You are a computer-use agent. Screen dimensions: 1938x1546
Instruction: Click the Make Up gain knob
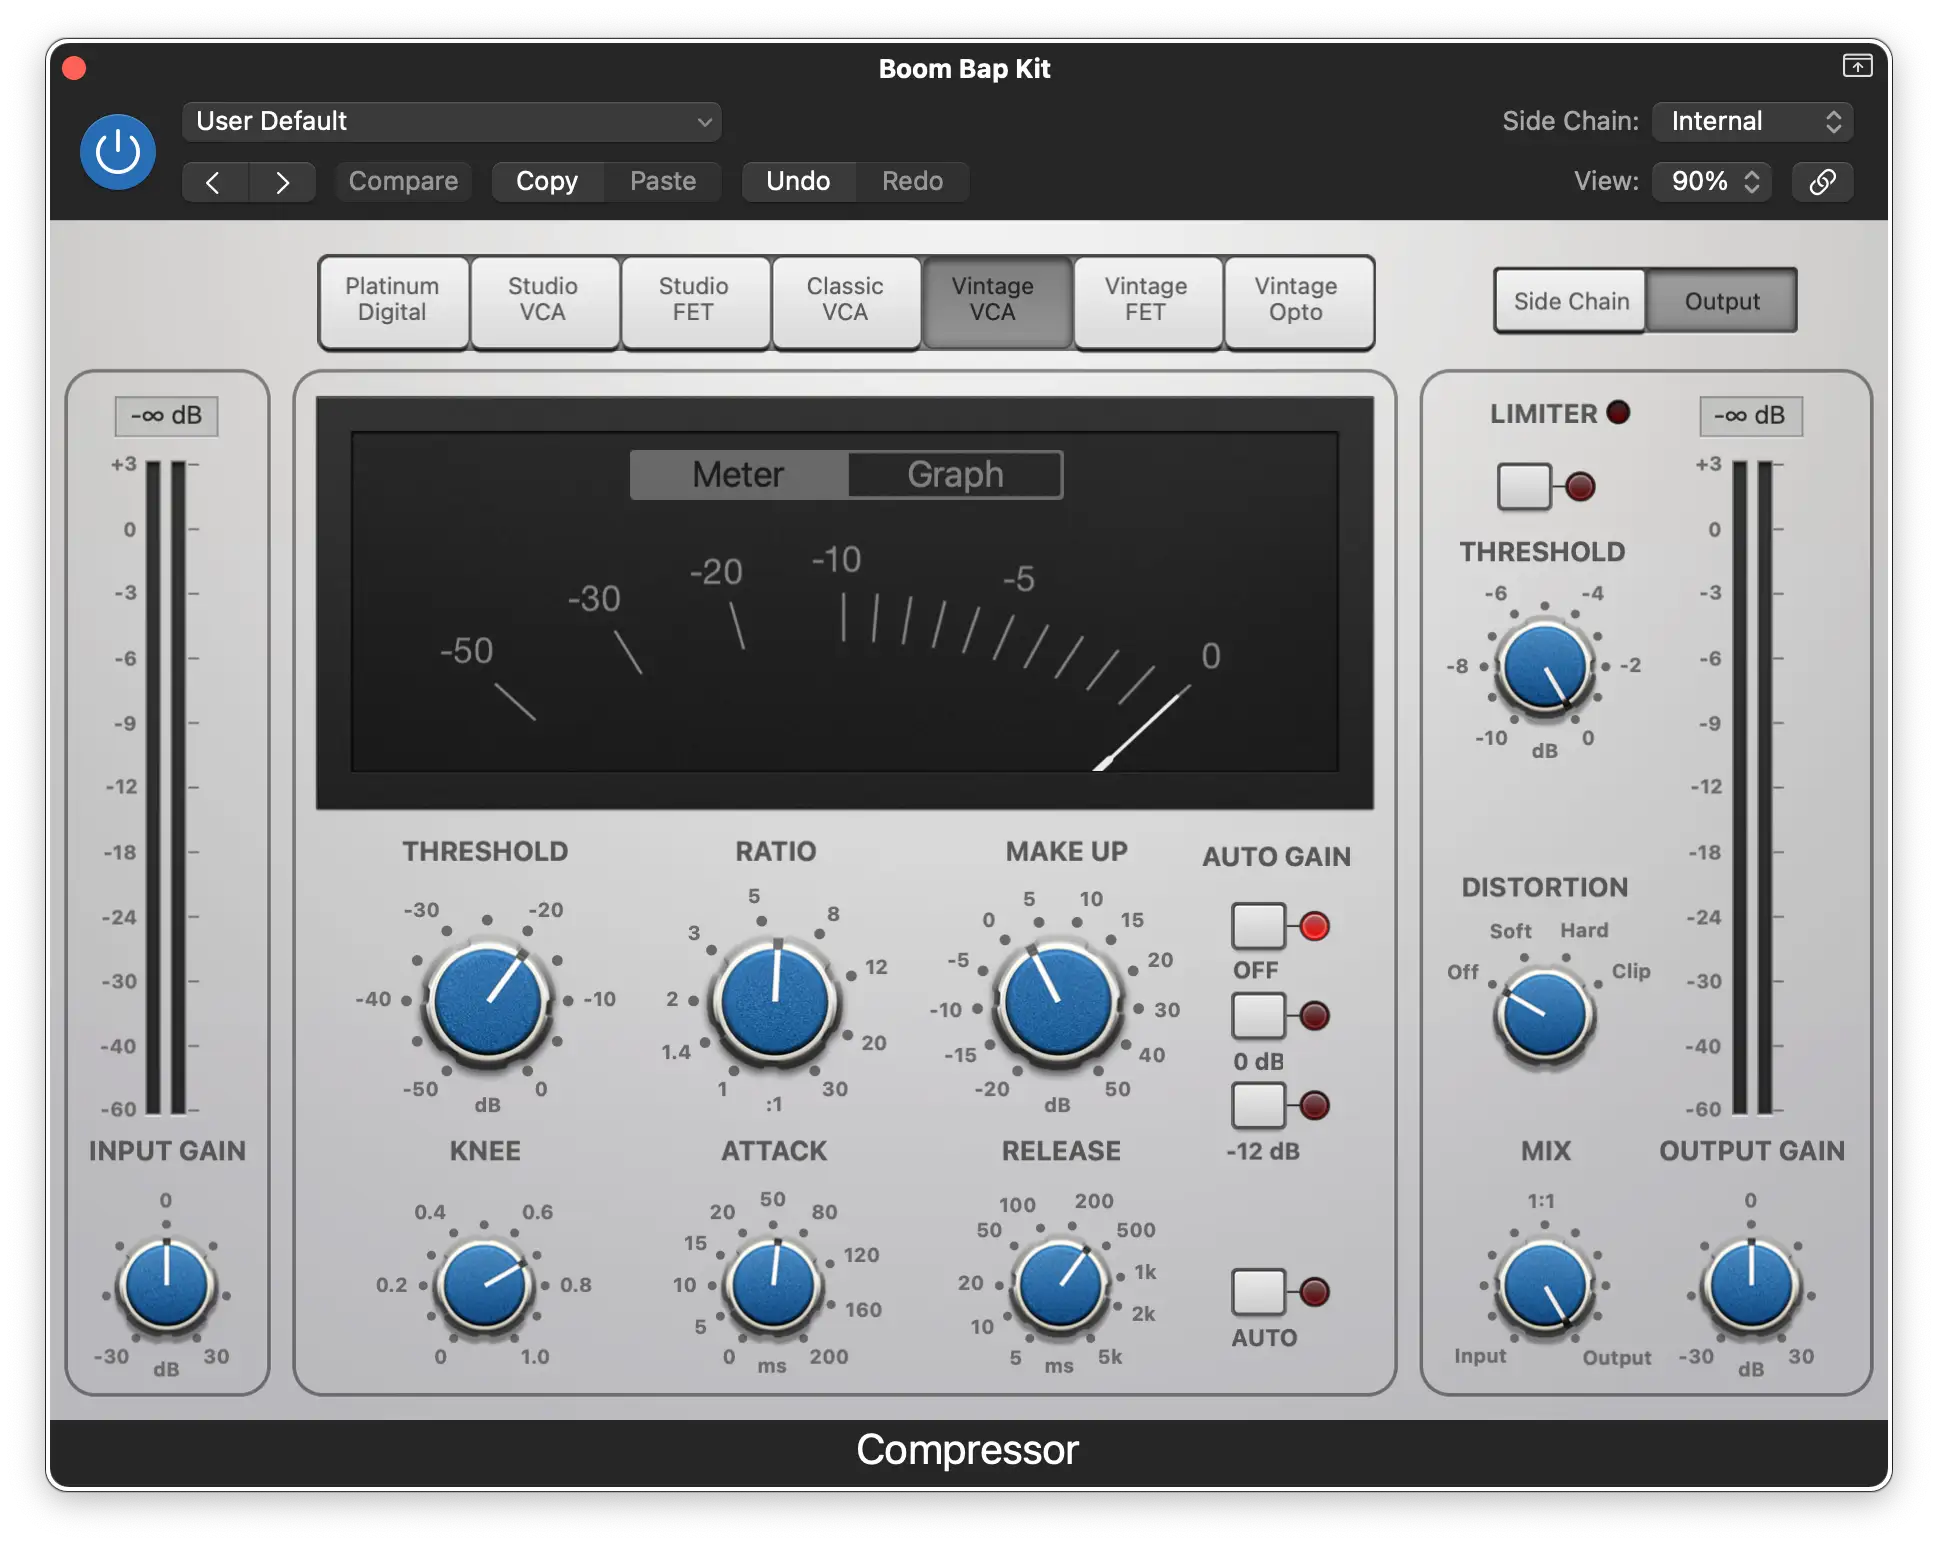pyautogui.click(x=1058, y=1000)
